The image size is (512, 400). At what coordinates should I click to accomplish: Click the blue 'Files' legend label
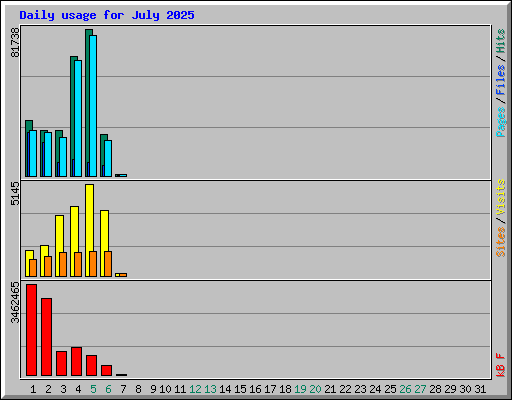(x=501, y=80)
